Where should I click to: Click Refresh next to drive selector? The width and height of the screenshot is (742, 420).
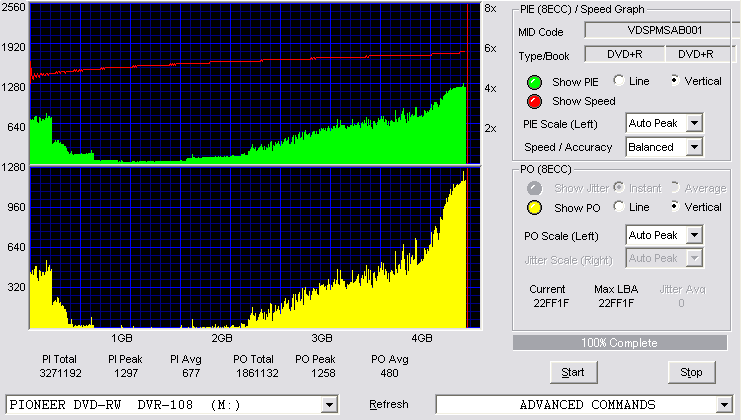[389, 404]
